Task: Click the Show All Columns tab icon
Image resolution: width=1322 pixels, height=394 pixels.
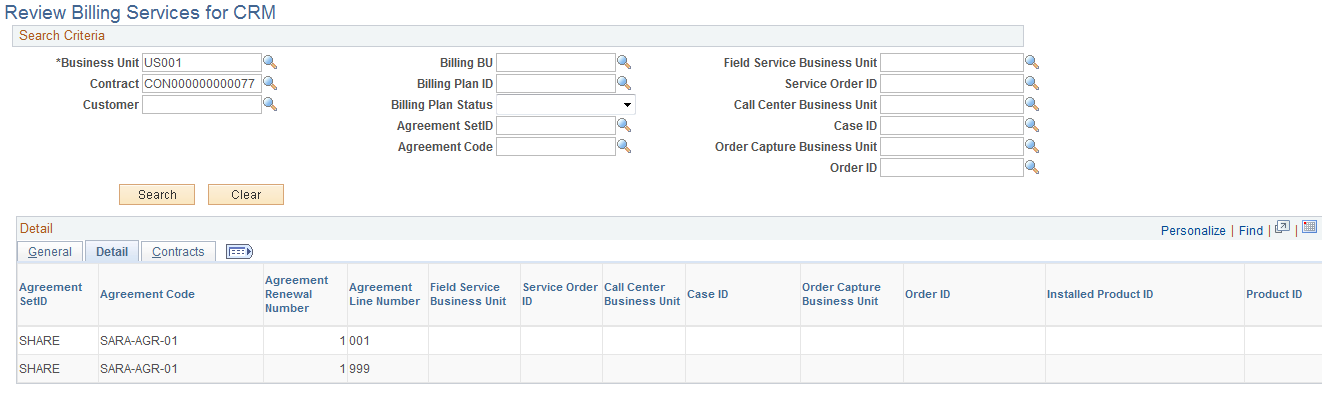Action: coord(240,252)
